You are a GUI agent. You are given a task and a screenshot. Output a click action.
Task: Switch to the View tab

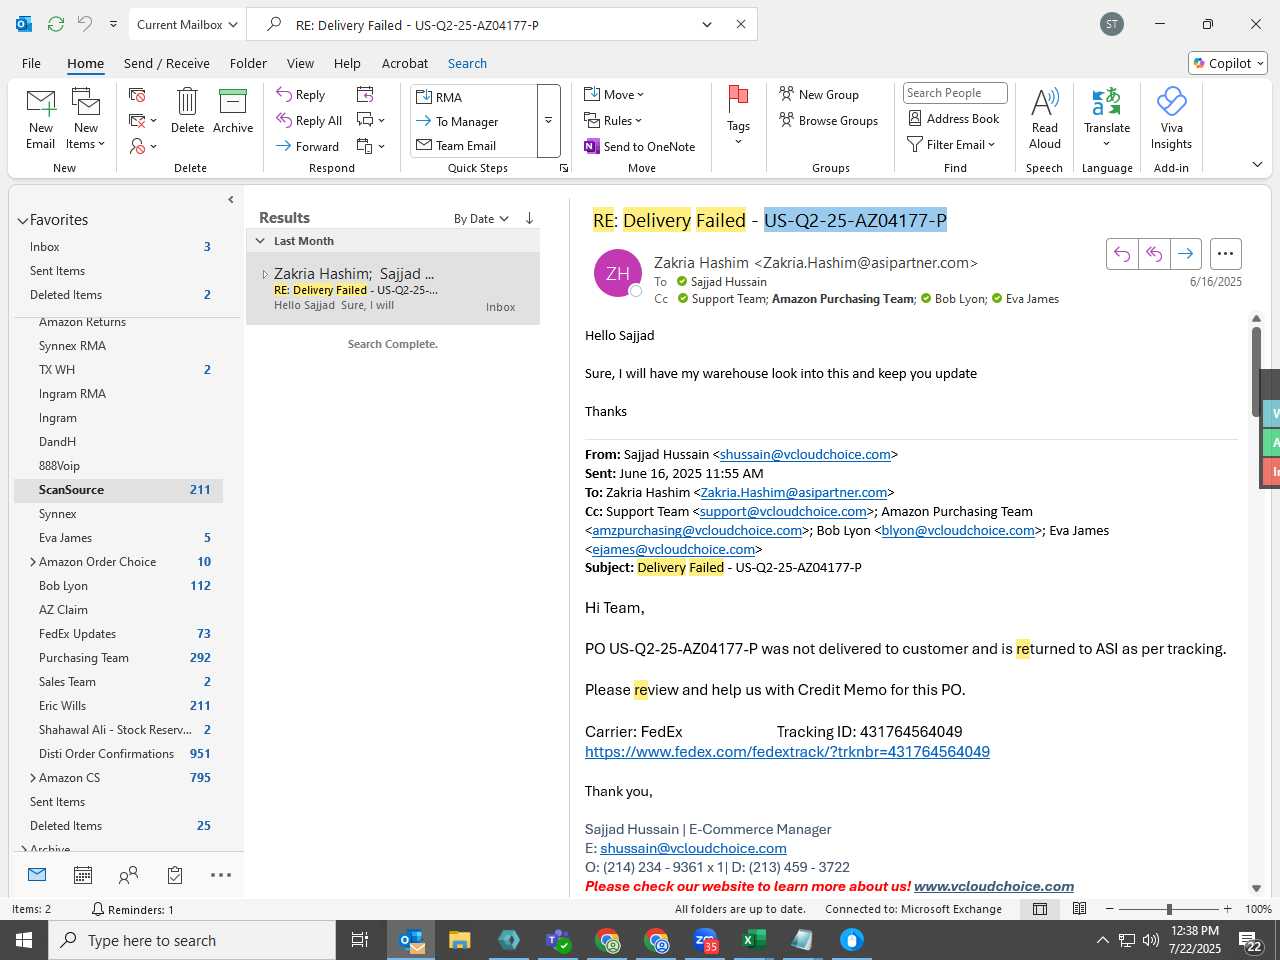(x=300, y=63)
